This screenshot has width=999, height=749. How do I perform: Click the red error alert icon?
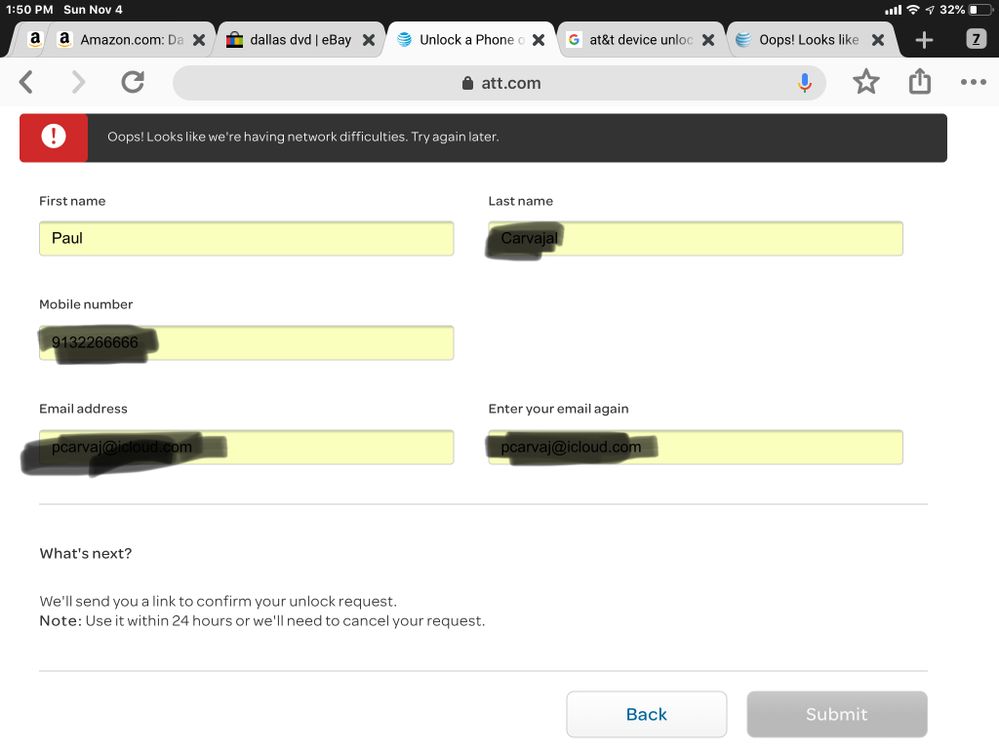[x=52, y=137]
